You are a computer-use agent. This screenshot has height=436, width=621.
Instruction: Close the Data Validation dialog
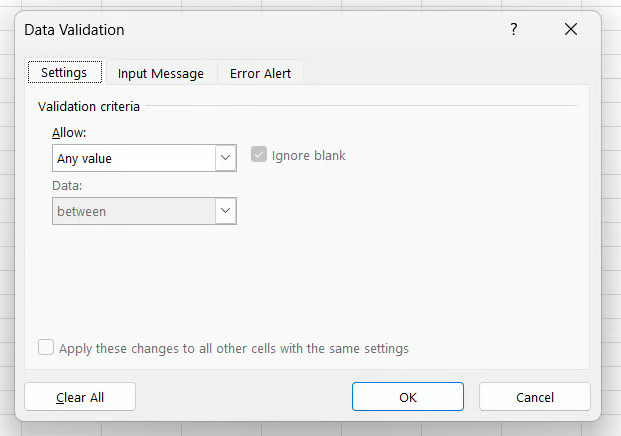pos(571,30)
